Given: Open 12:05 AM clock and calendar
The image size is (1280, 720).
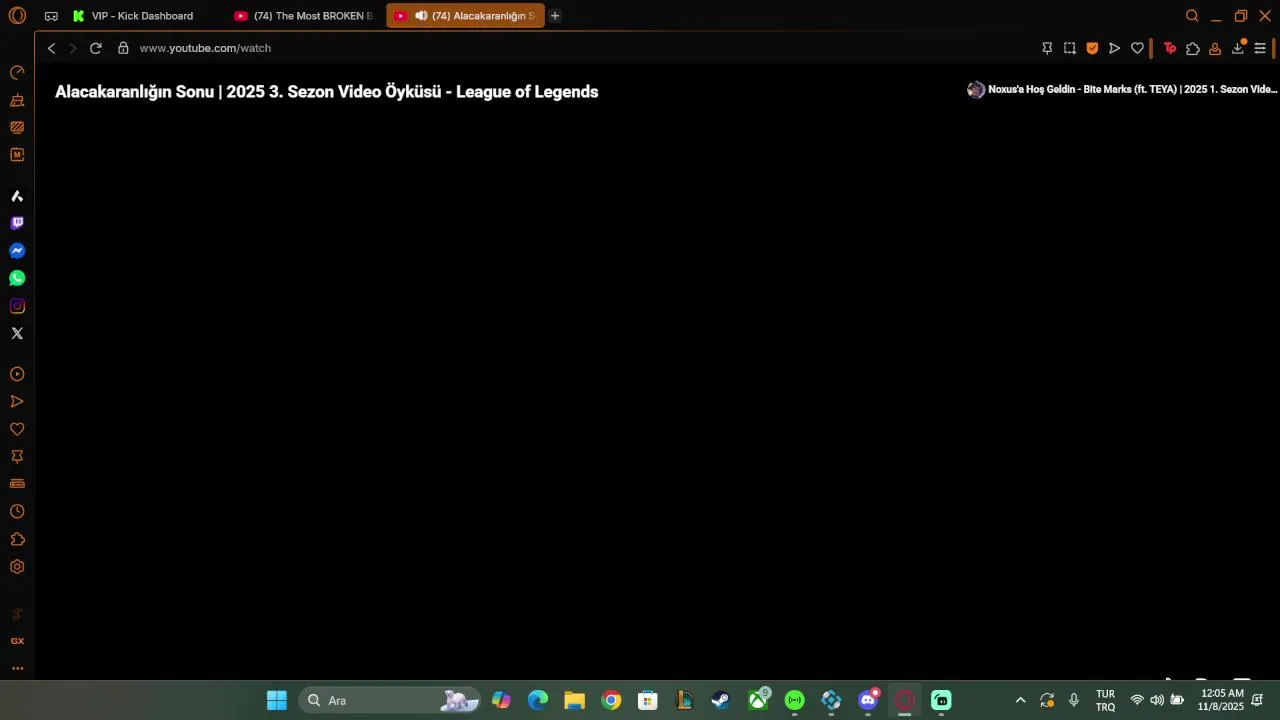Looking at the screenshot, I should click(x=1221, y=700).
